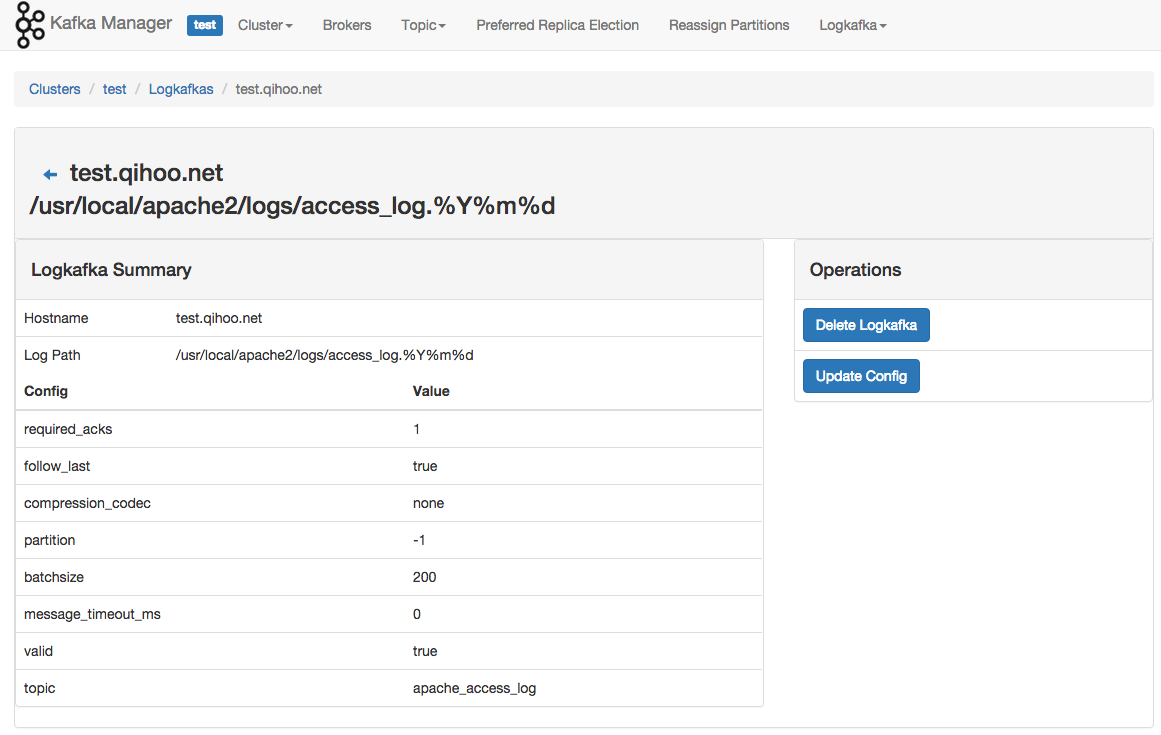Select the batchsize config name

tap(54, 577)
